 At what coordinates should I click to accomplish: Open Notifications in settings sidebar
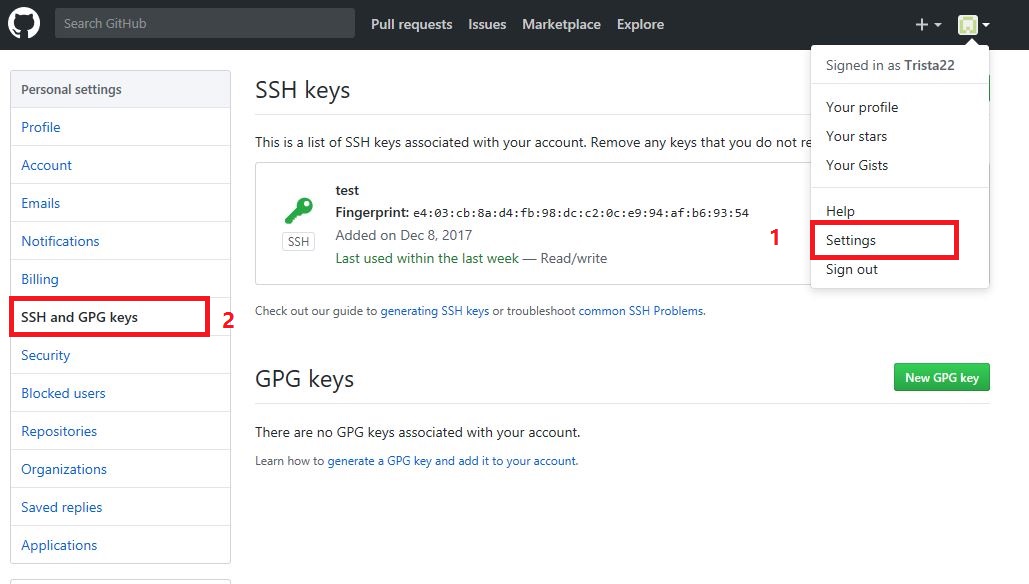coord(120,241)
